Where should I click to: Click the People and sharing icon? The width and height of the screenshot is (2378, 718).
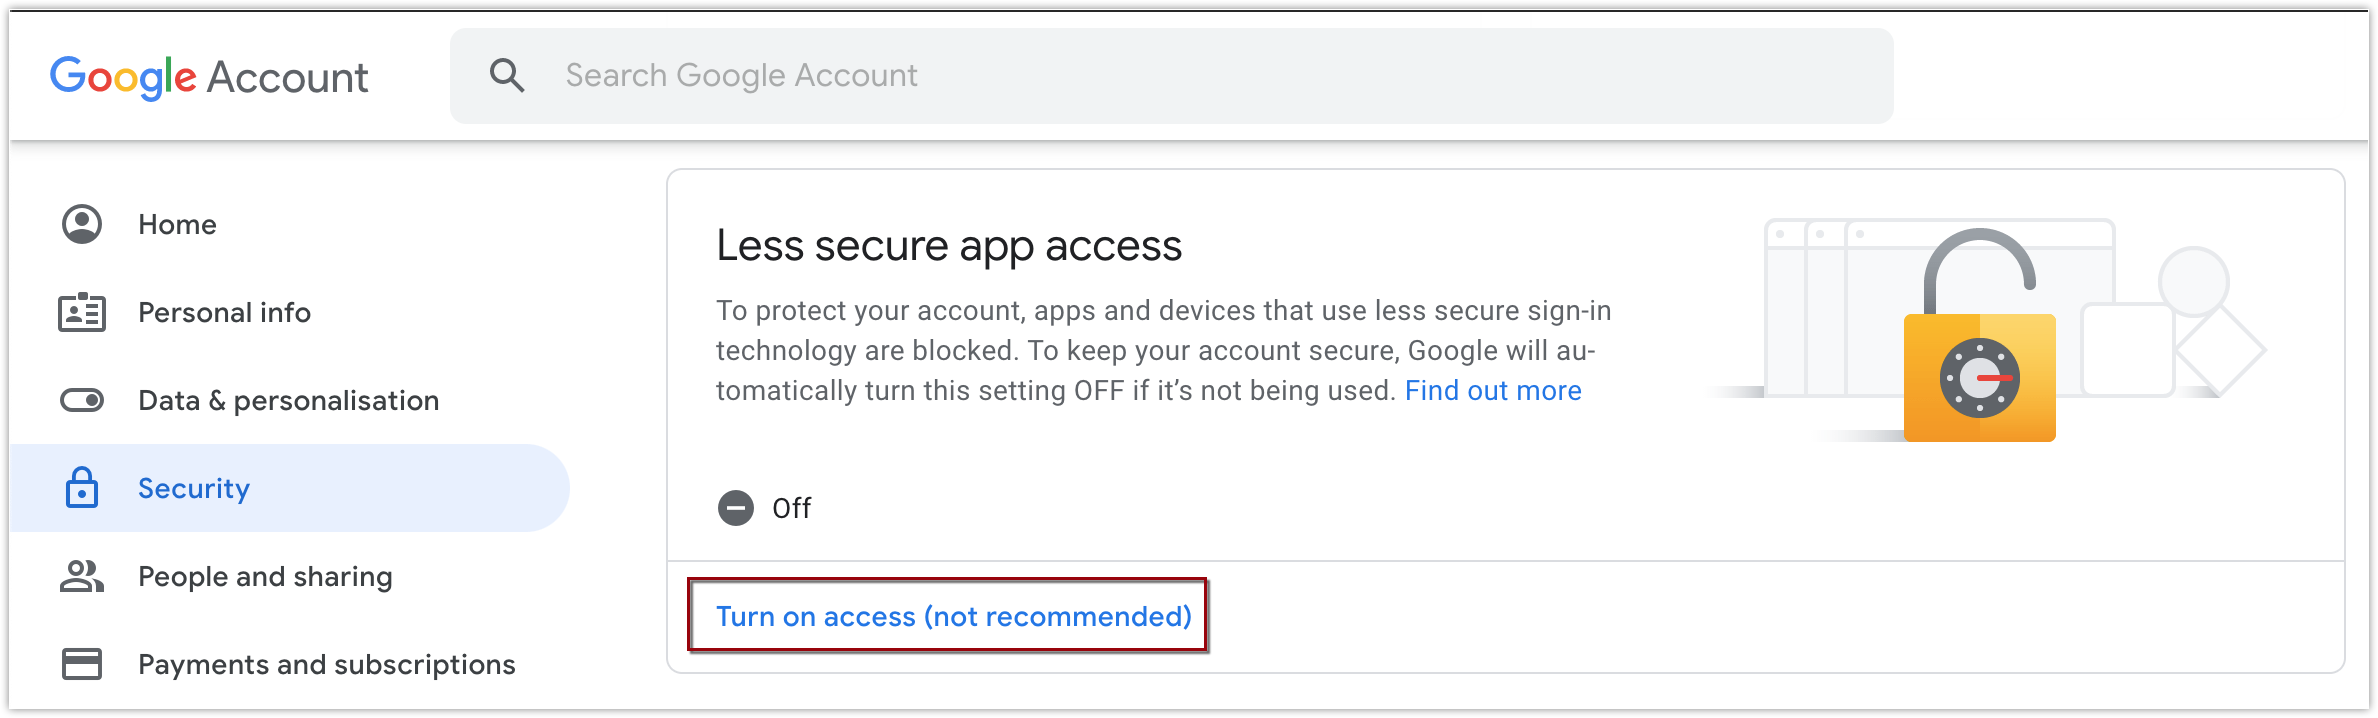click(x=82, y=576)
